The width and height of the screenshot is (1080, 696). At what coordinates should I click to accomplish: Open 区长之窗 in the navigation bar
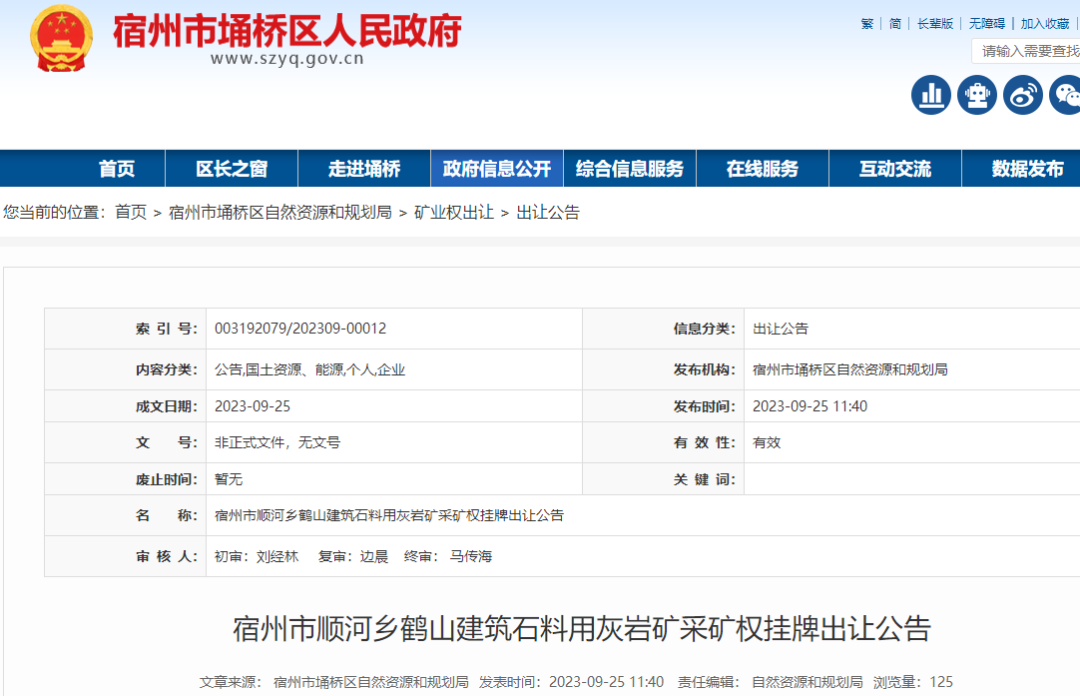(231, 169)
